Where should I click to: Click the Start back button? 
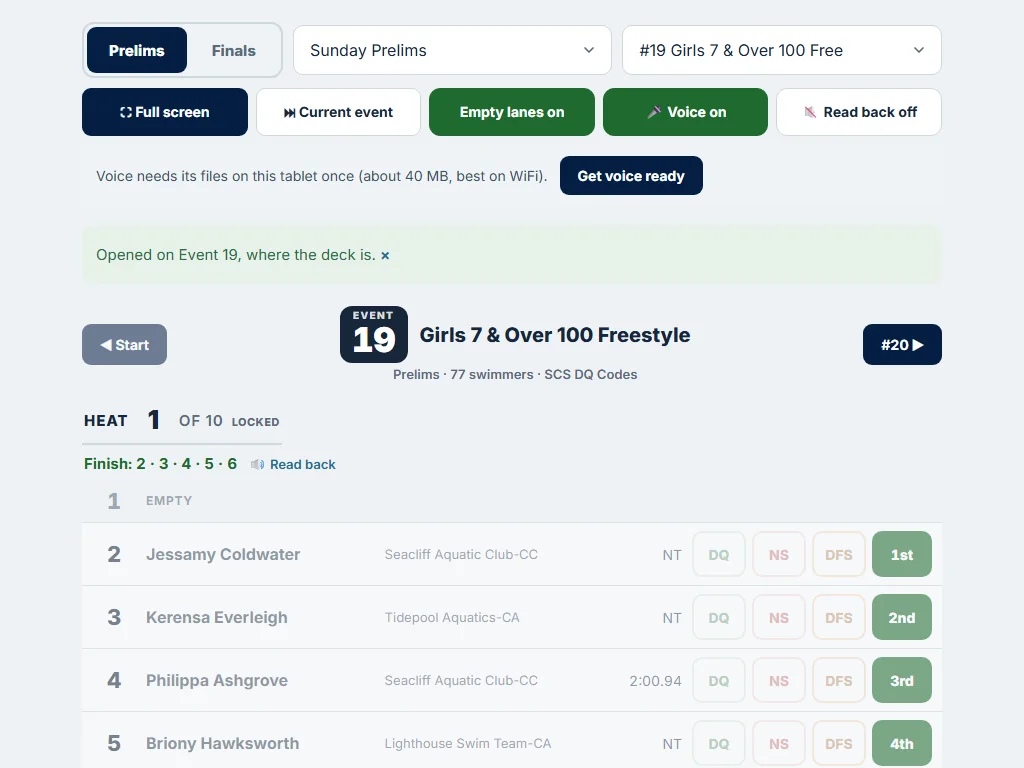click(x=124, y=345)
